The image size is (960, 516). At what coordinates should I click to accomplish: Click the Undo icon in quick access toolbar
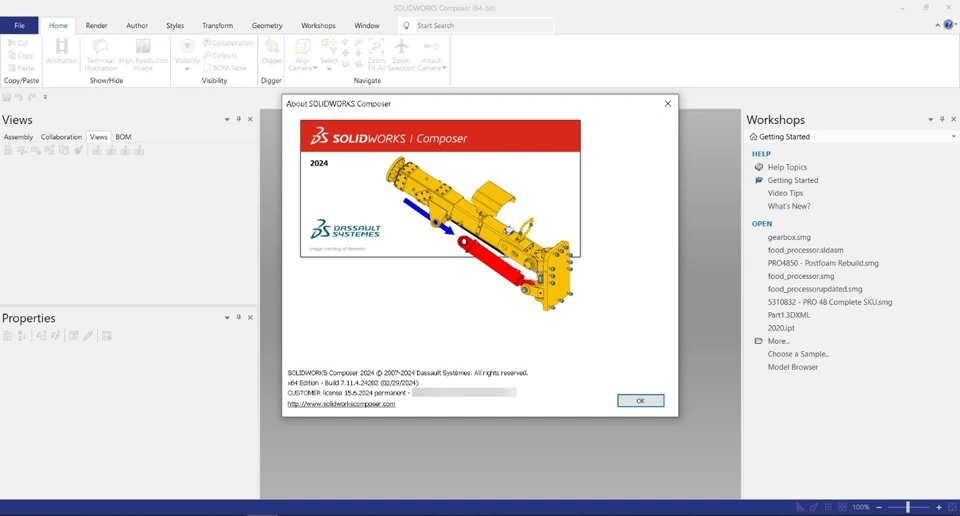19,97
